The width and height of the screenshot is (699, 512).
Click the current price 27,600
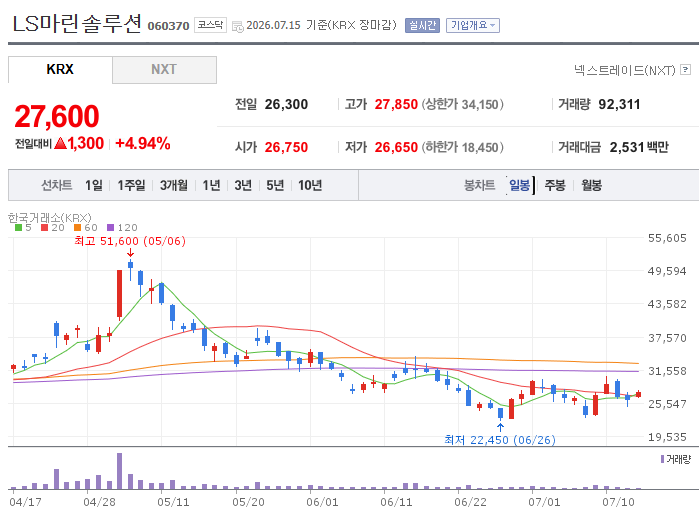[57, 116]
